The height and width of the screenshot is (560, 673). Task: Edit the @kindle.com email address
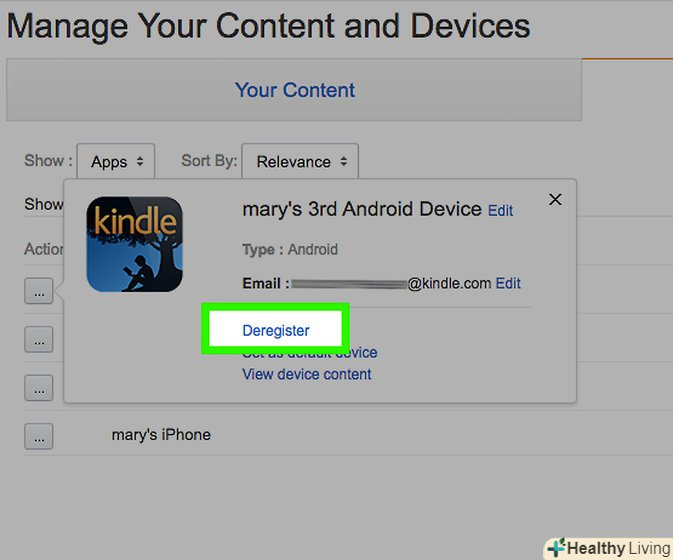coord(508,283)
